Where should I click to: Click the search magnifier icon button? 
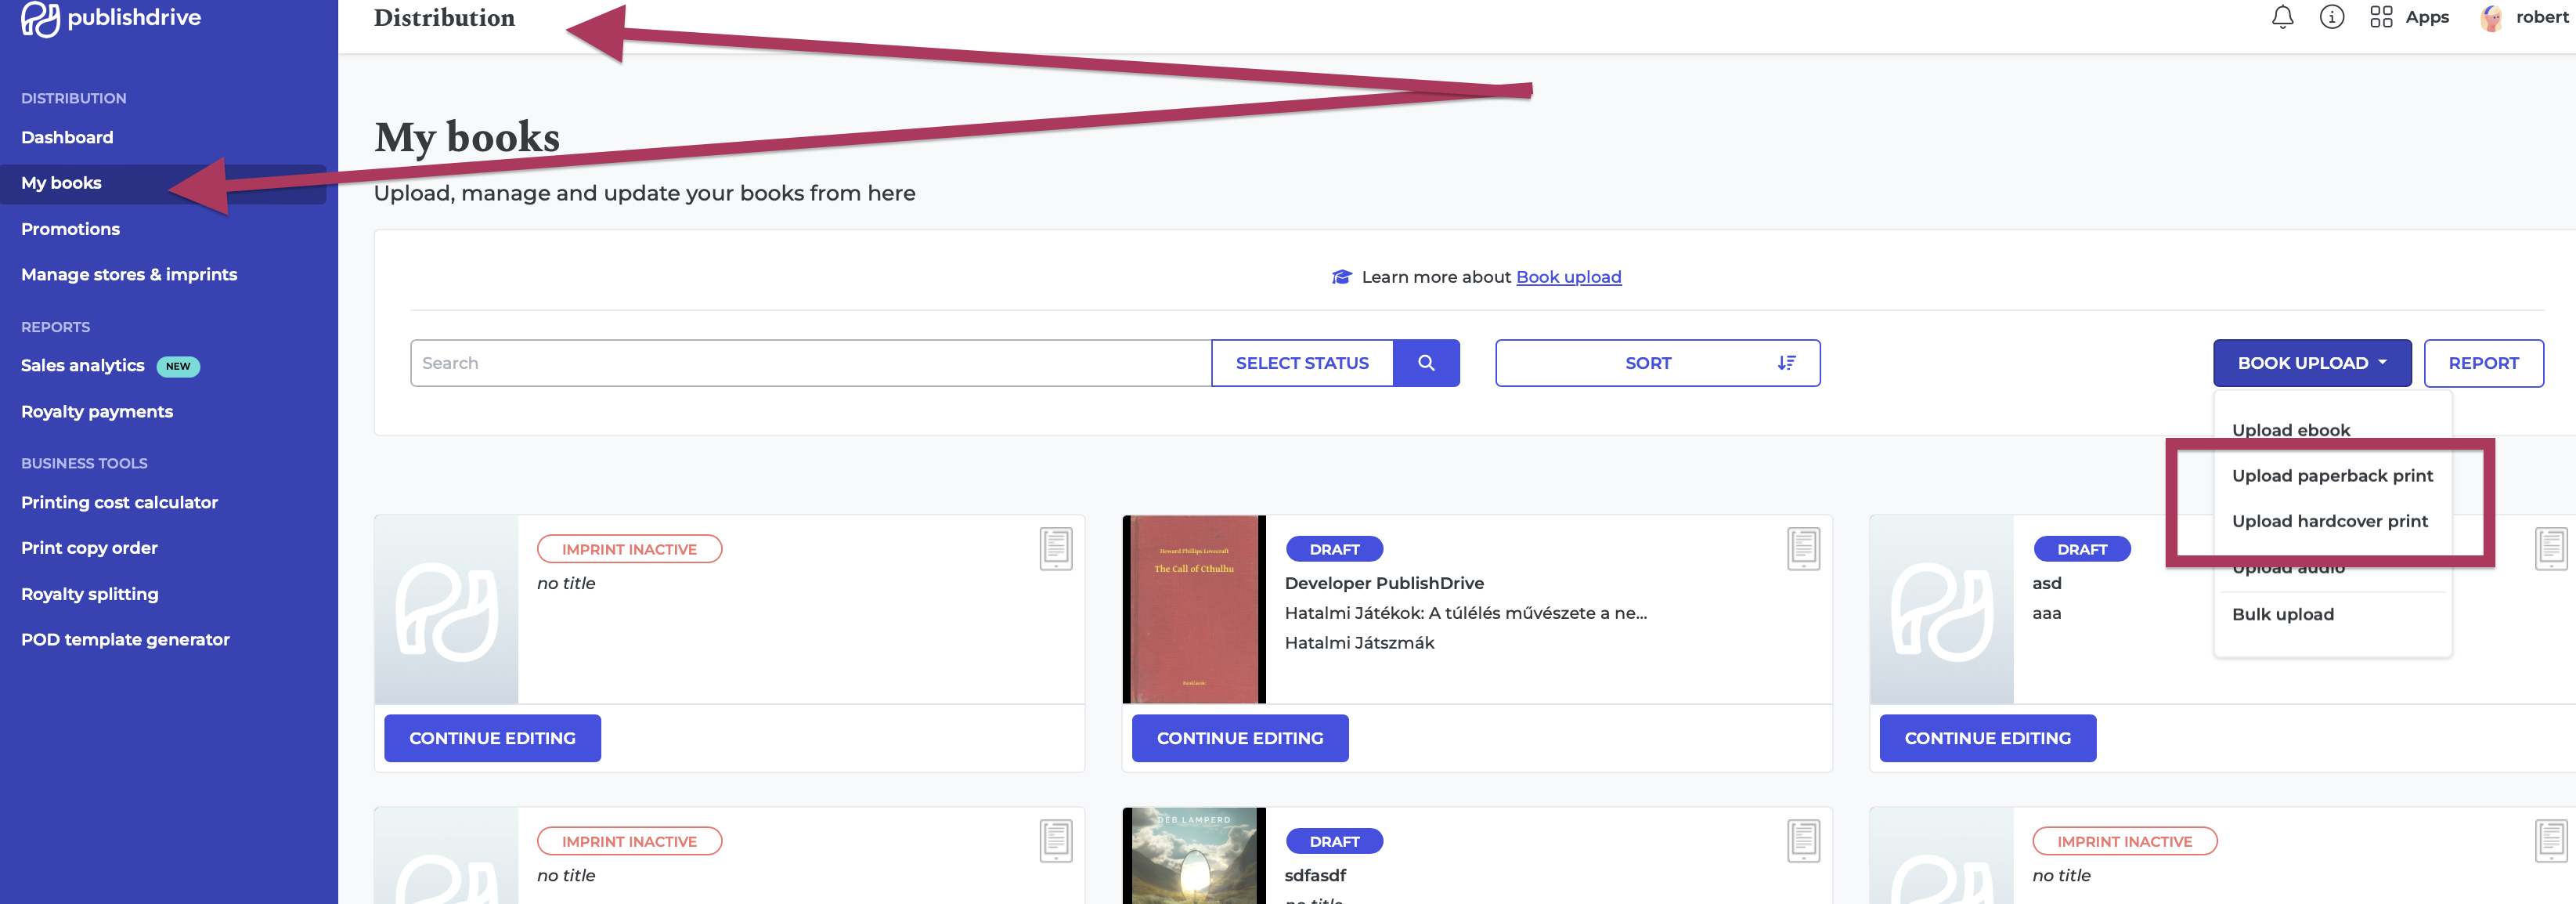tap(1424, 362)
